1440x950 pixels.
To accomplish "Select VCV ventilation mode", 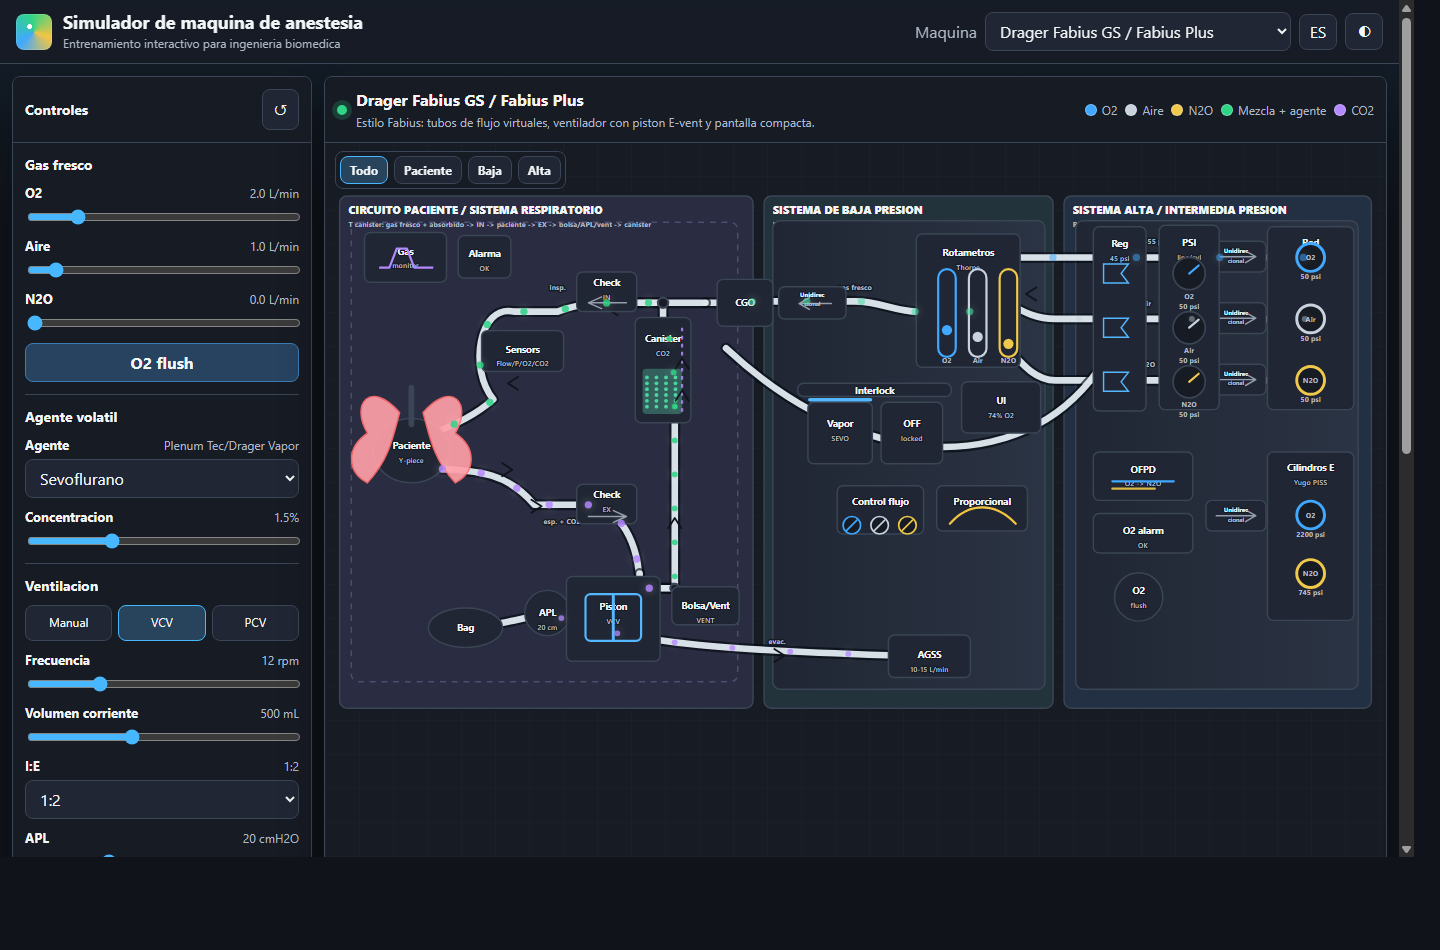I will tap(162, 623).
